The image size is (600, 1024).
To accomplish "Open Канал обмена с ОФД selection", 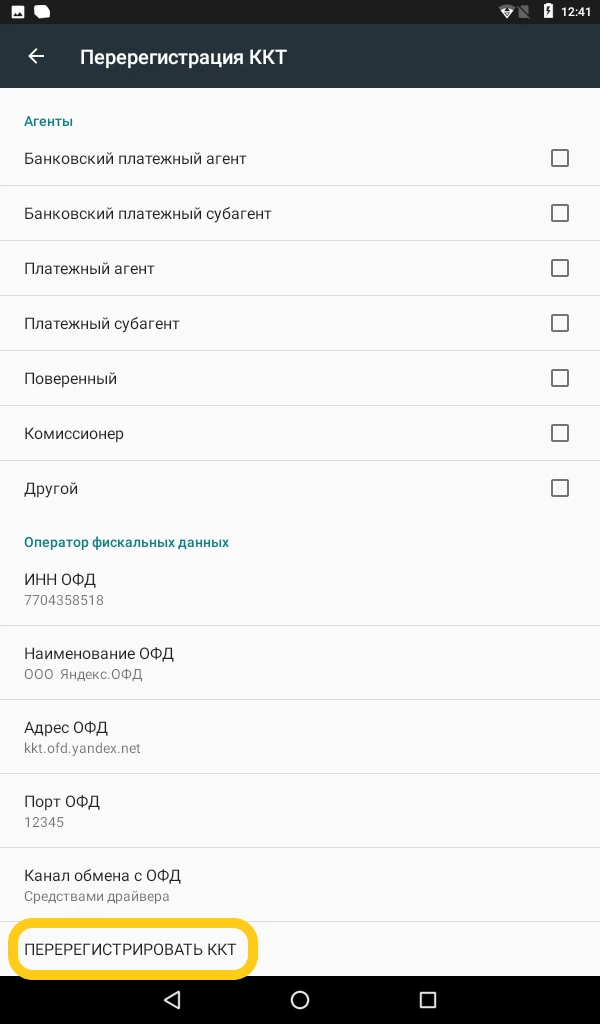I will [300, 885].
